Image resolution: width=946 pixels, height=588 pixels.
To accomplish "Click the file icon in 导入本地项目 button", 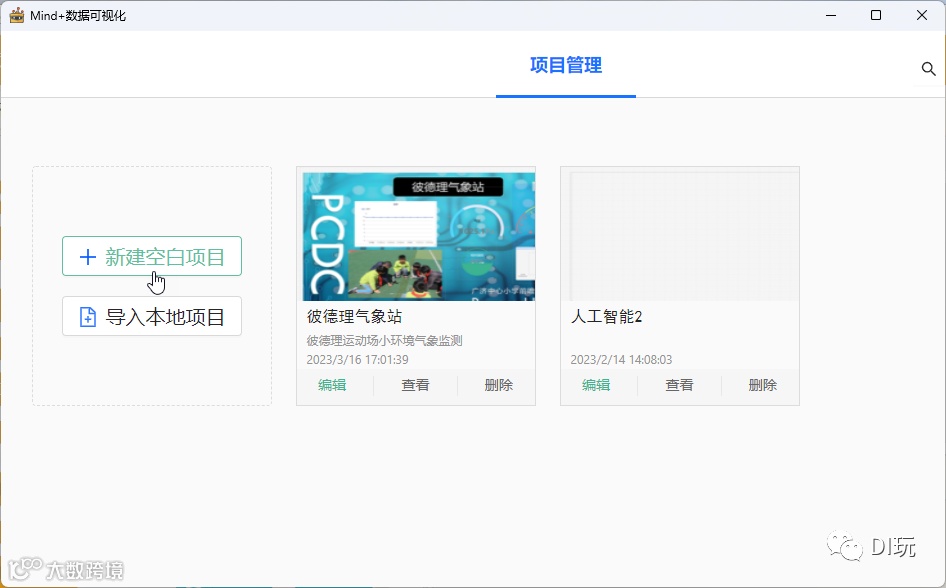I will (87, 317).
